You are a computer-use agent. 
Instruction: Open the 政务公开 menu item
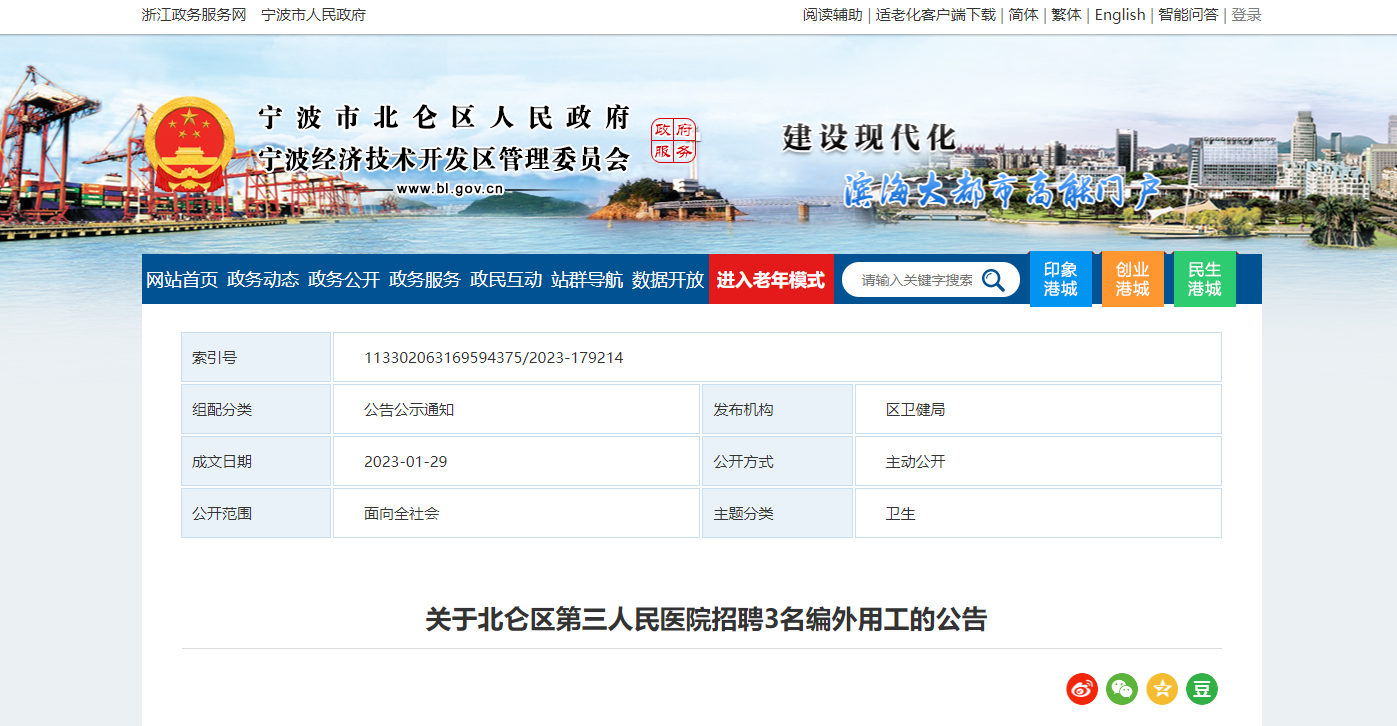click(x=344, y=280)
